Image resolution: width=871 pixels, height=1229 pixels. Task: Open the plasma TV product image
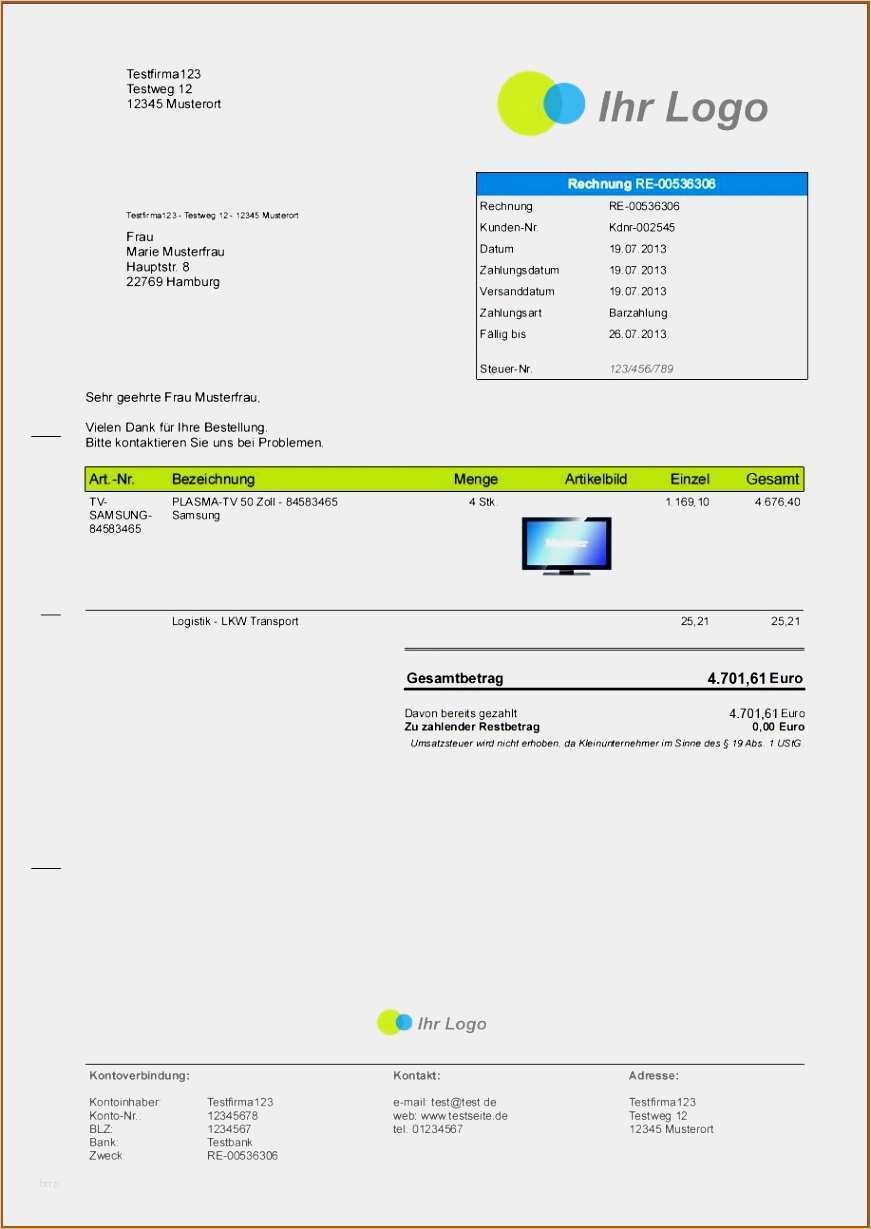point(566,545)
